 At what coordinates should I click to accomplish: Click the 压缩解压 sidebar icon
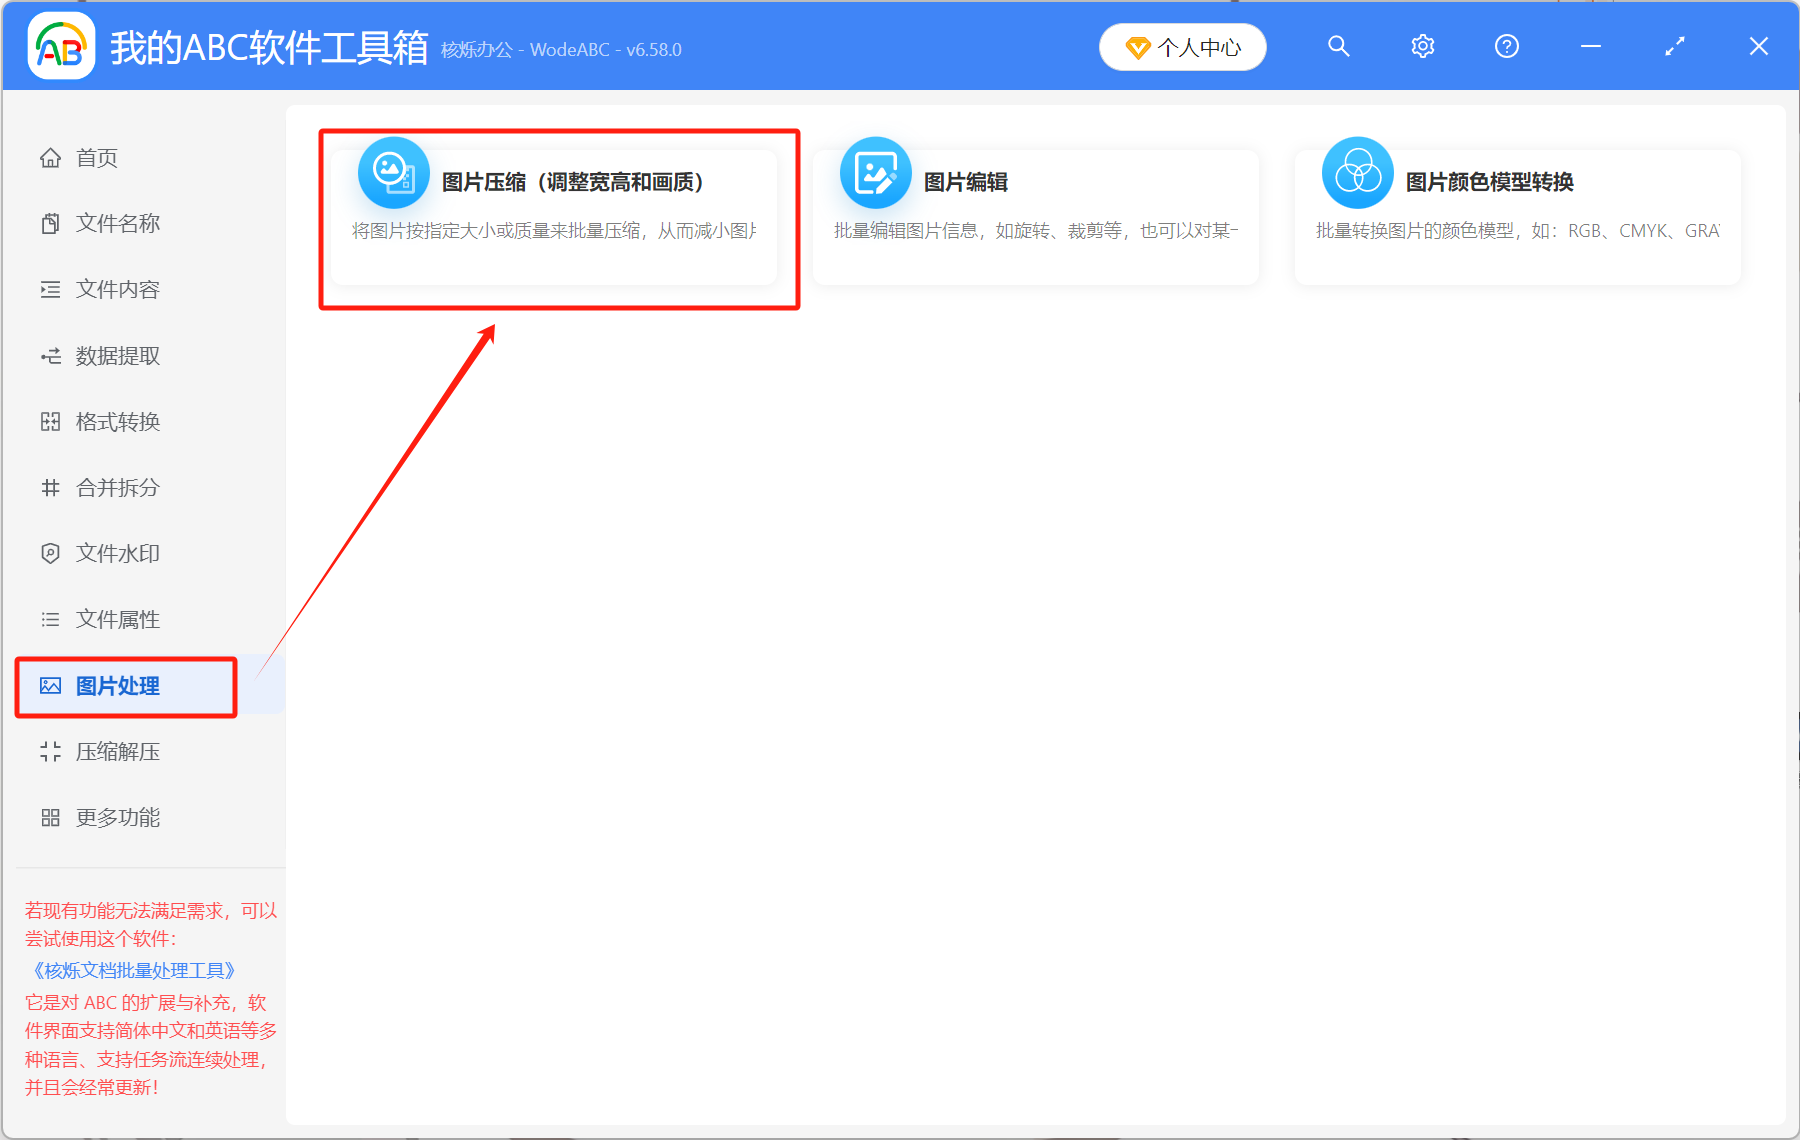pyautogui.click(x=50, y=751)
